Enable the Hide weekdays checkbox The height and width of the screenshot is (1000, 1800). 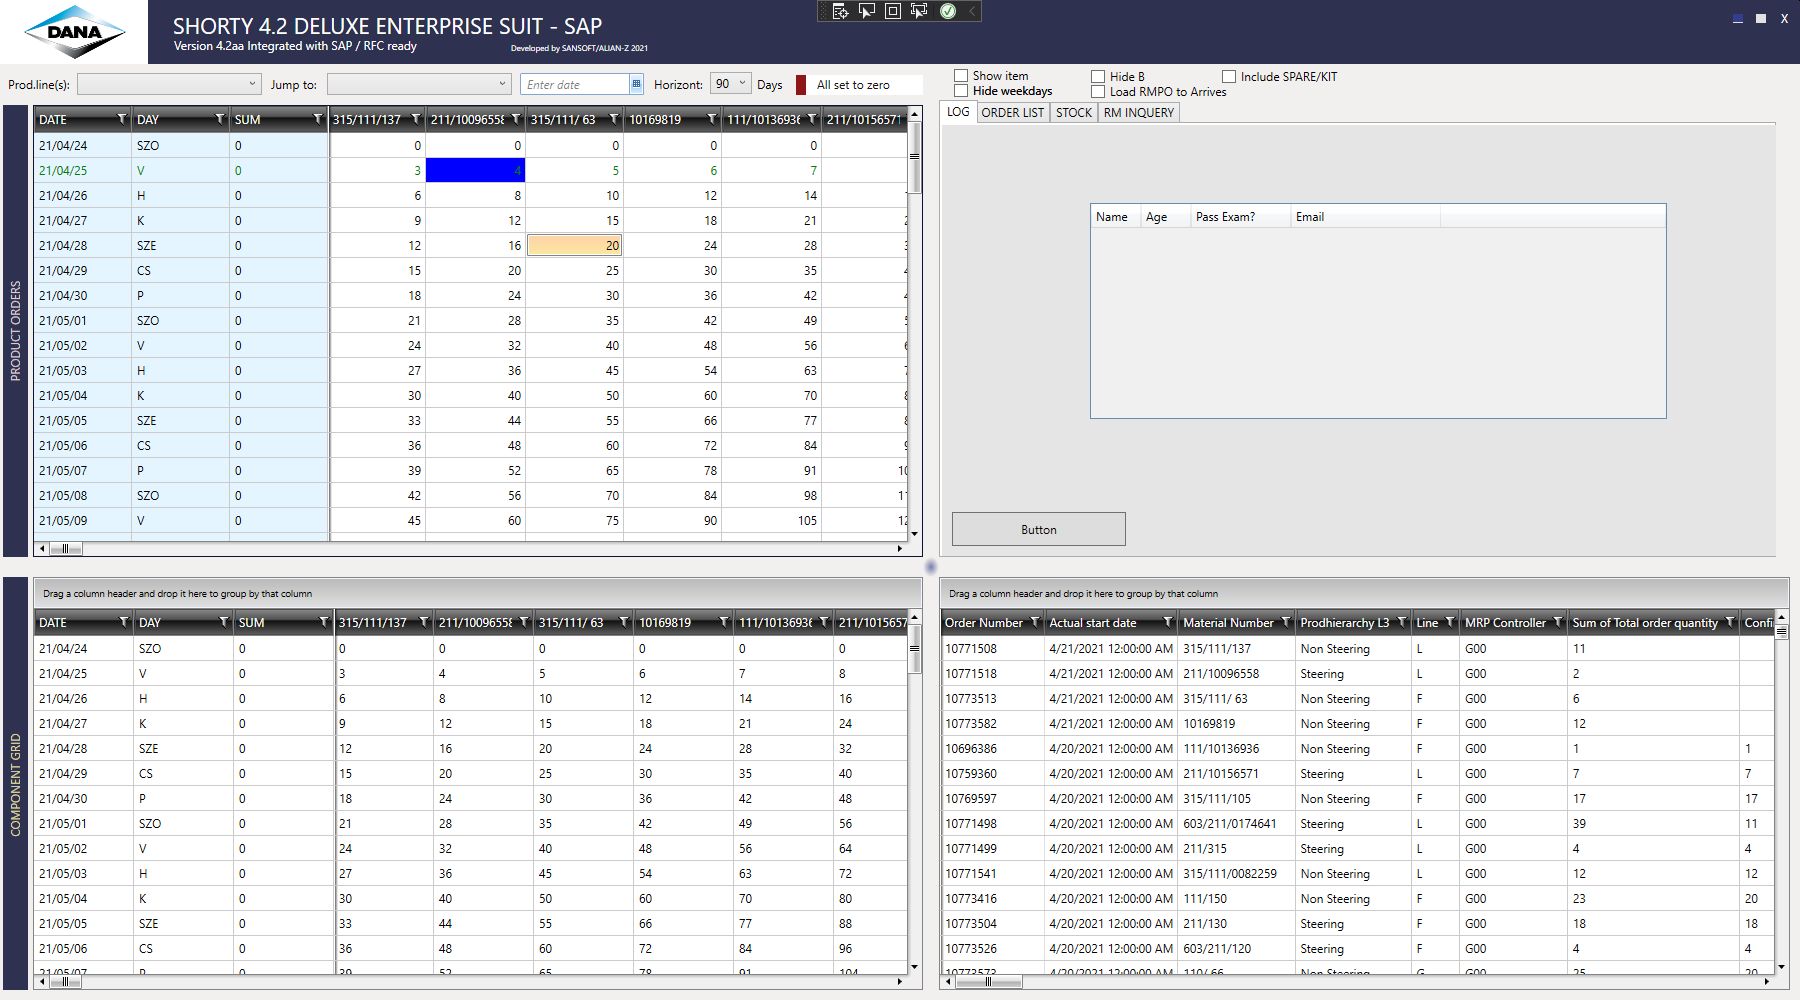pos(961,91)
